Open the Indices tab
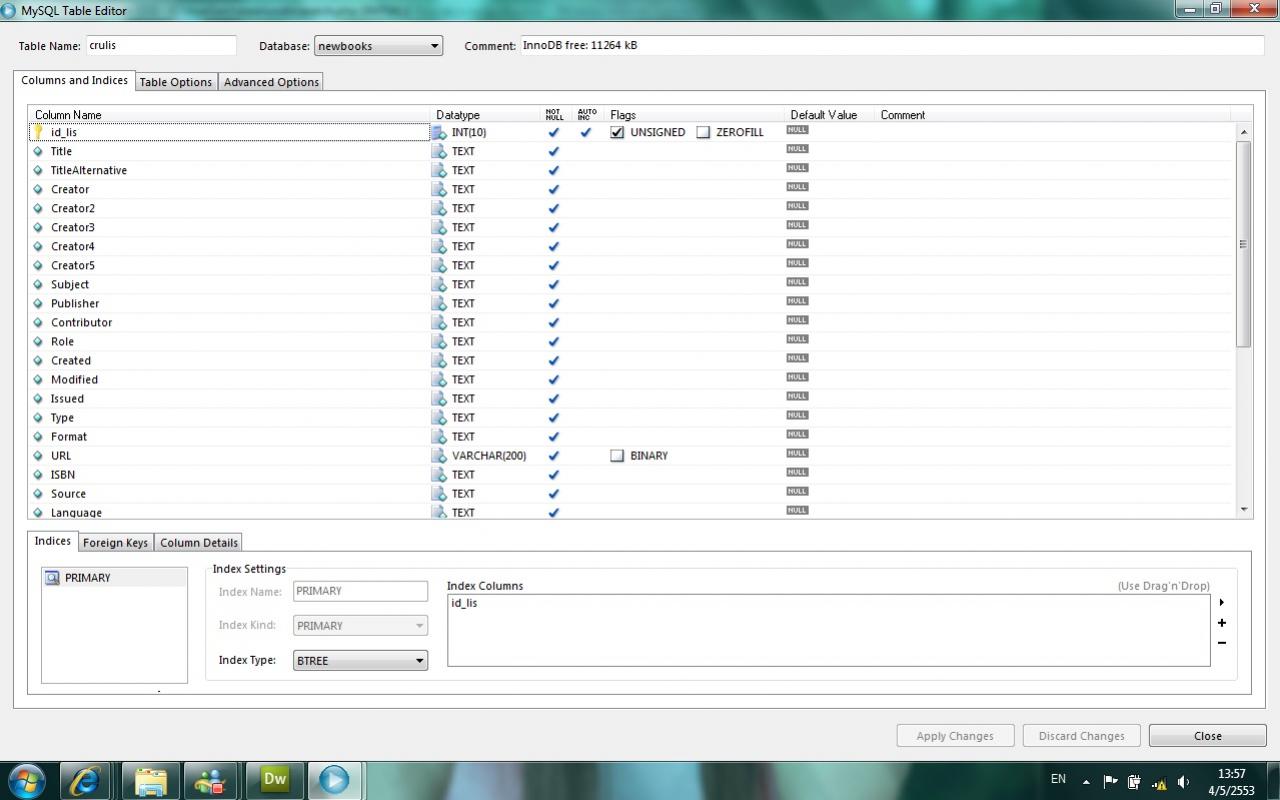 [x=53, y=541]
